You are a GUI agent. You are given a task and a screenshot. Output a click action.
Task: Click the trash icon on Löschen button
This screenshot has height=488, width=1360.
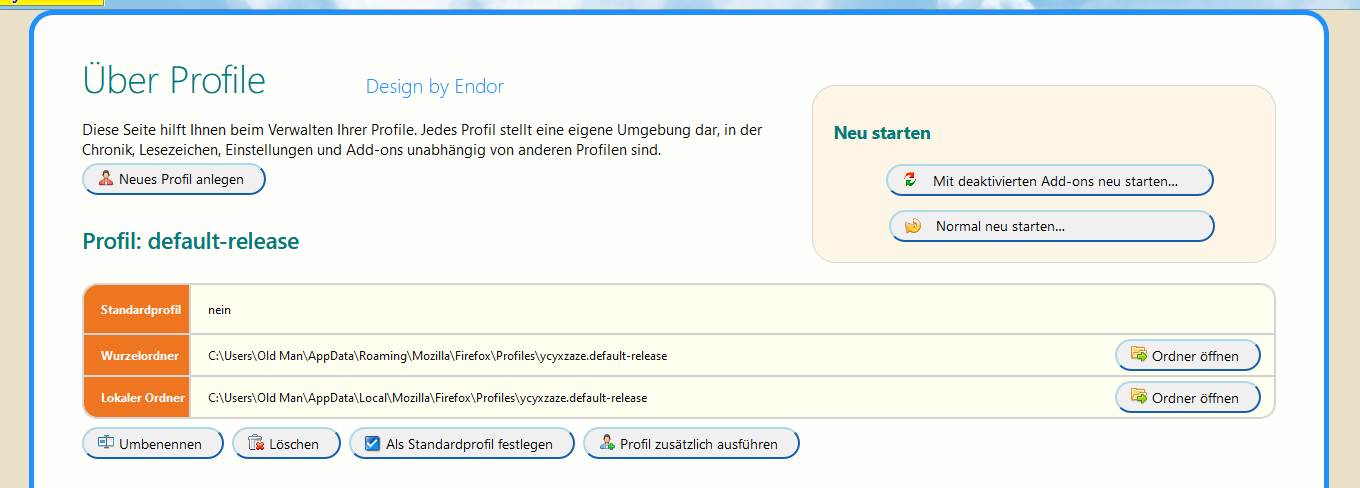pyautogui.click(x=255, y=443)
